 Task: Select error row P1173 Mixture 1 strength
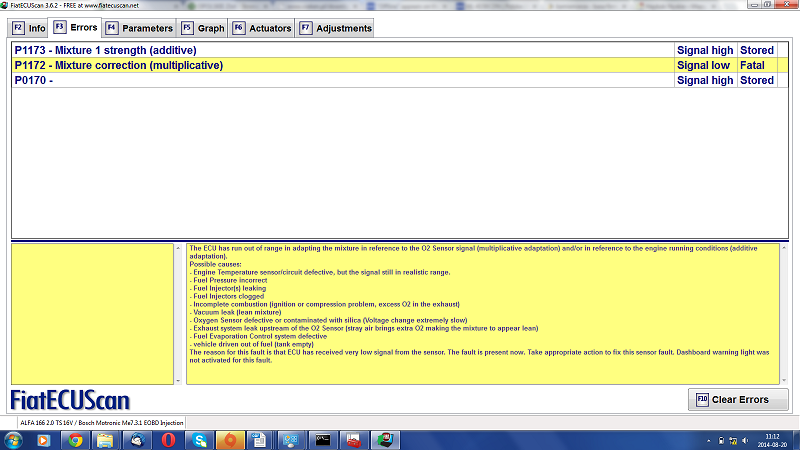point(399,50)
